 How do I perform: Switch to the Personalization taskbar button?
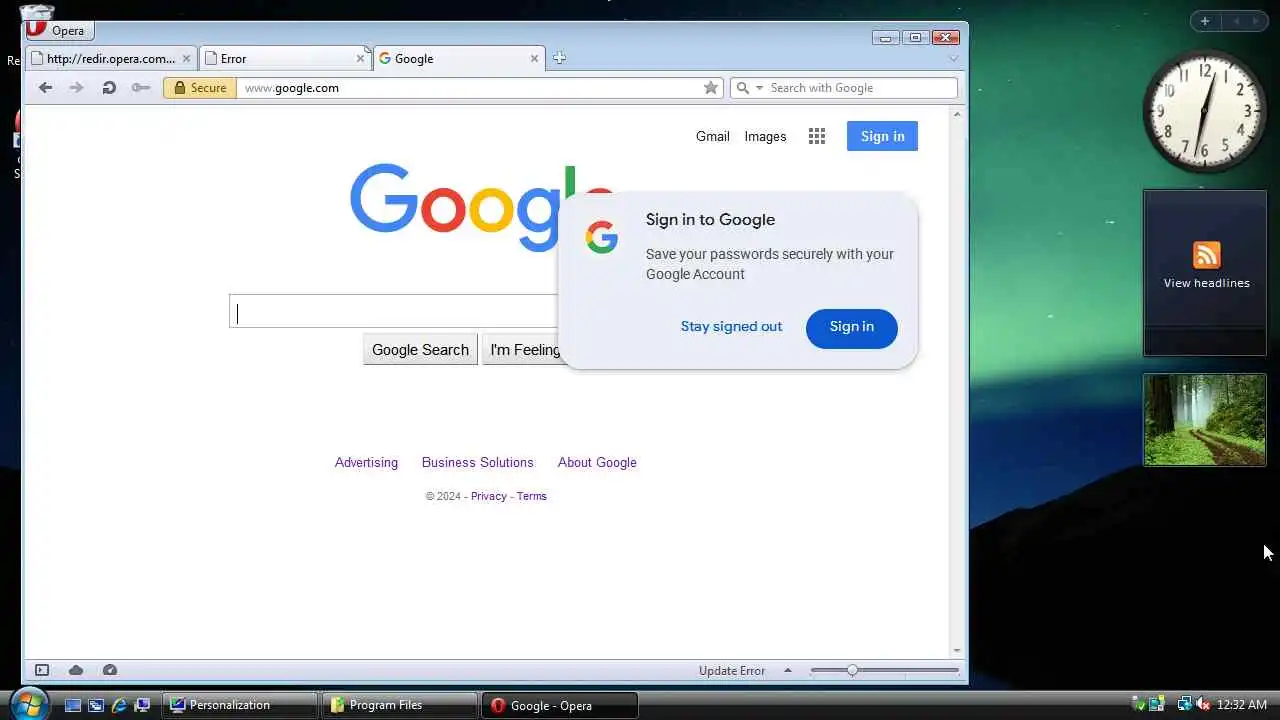point(240,705)
